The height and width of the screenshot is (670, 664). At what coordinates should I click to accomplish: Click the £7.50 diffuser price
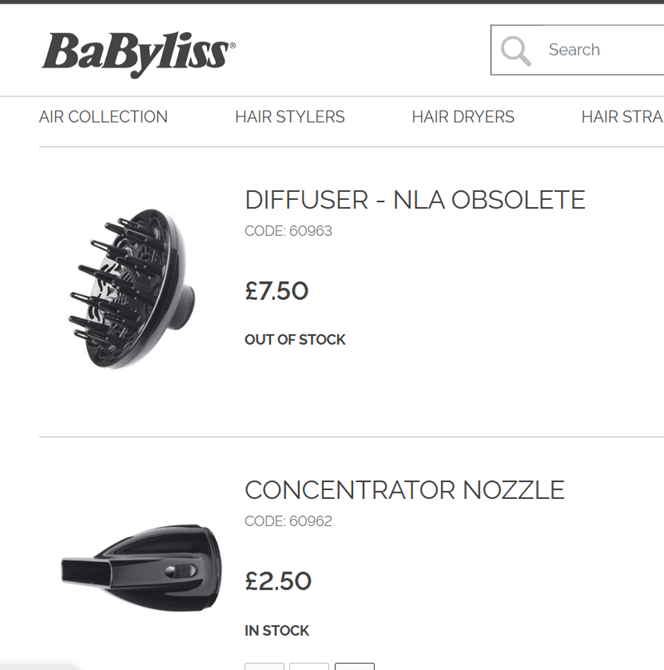point(276,291)
